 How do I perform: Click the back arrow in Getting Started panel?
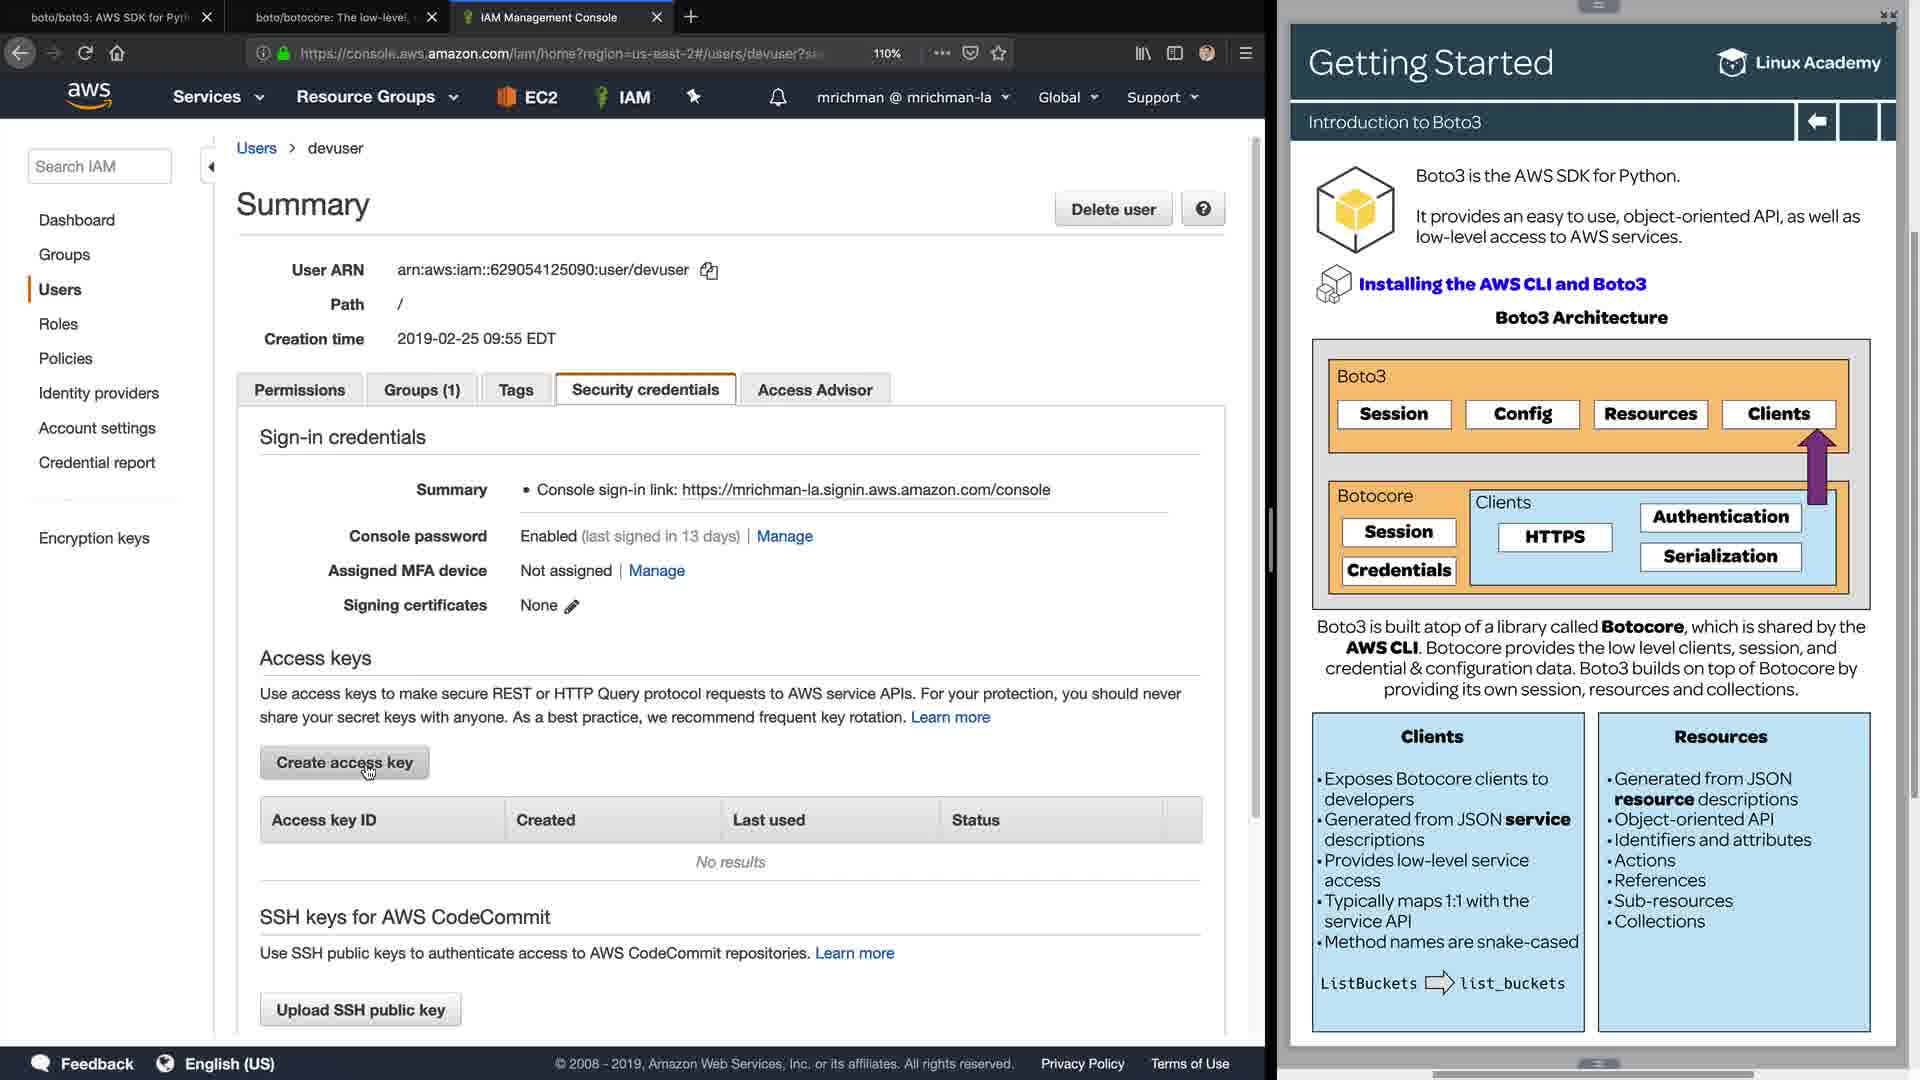pyautogui.click(x=1816, y=122)
